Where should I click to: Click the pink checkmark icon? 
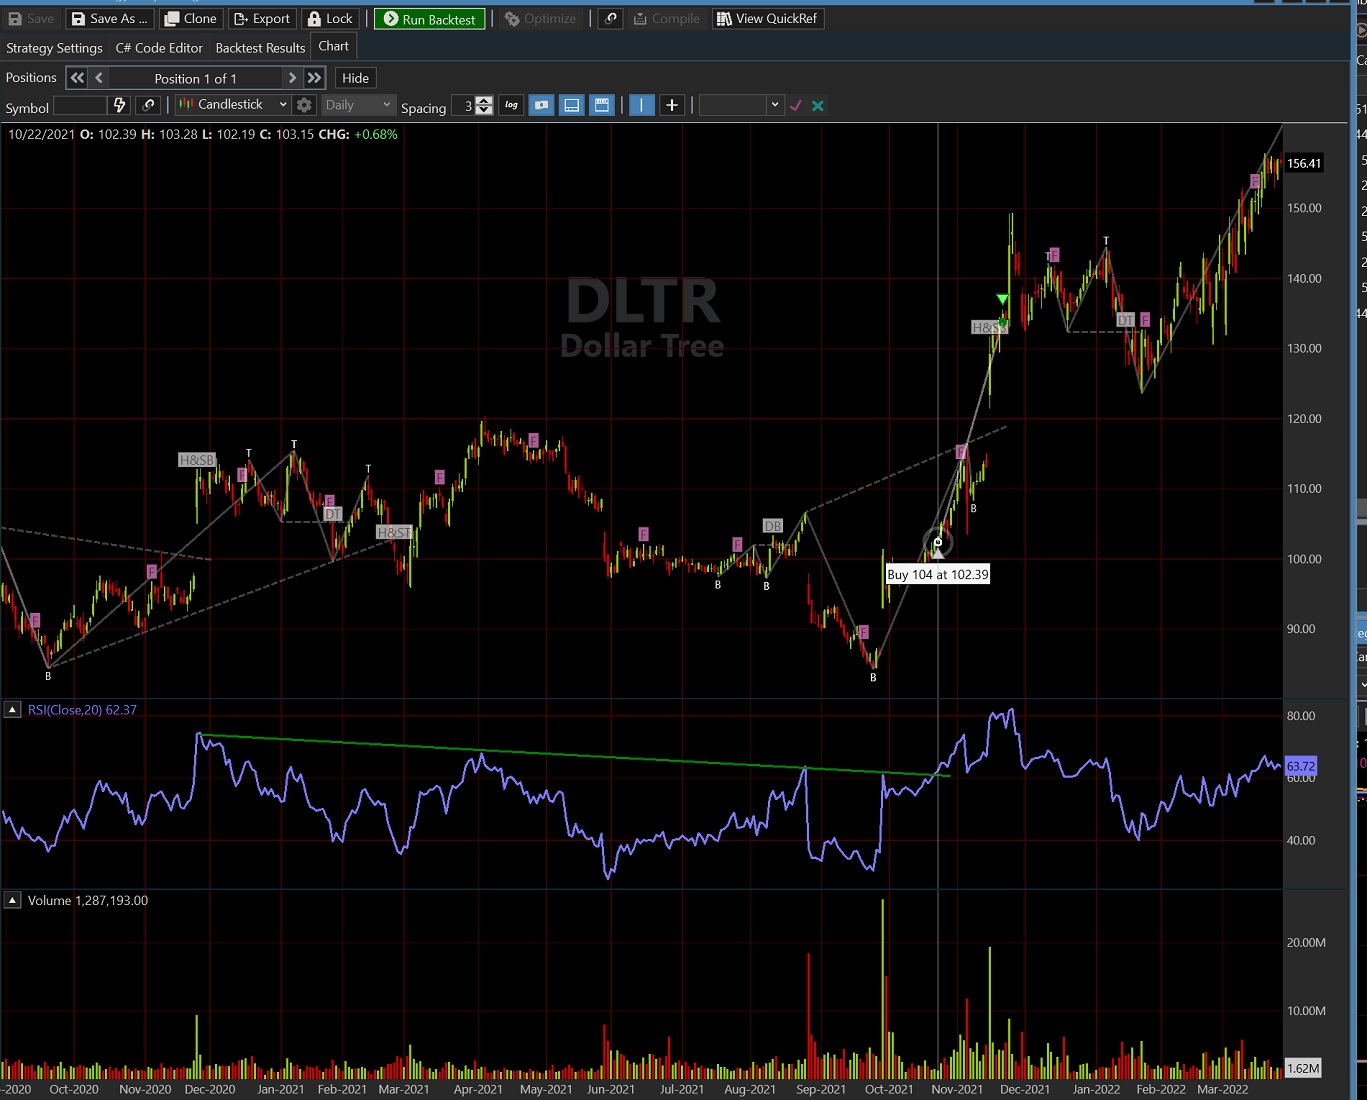pyautogui.click(x=796, y=105)
